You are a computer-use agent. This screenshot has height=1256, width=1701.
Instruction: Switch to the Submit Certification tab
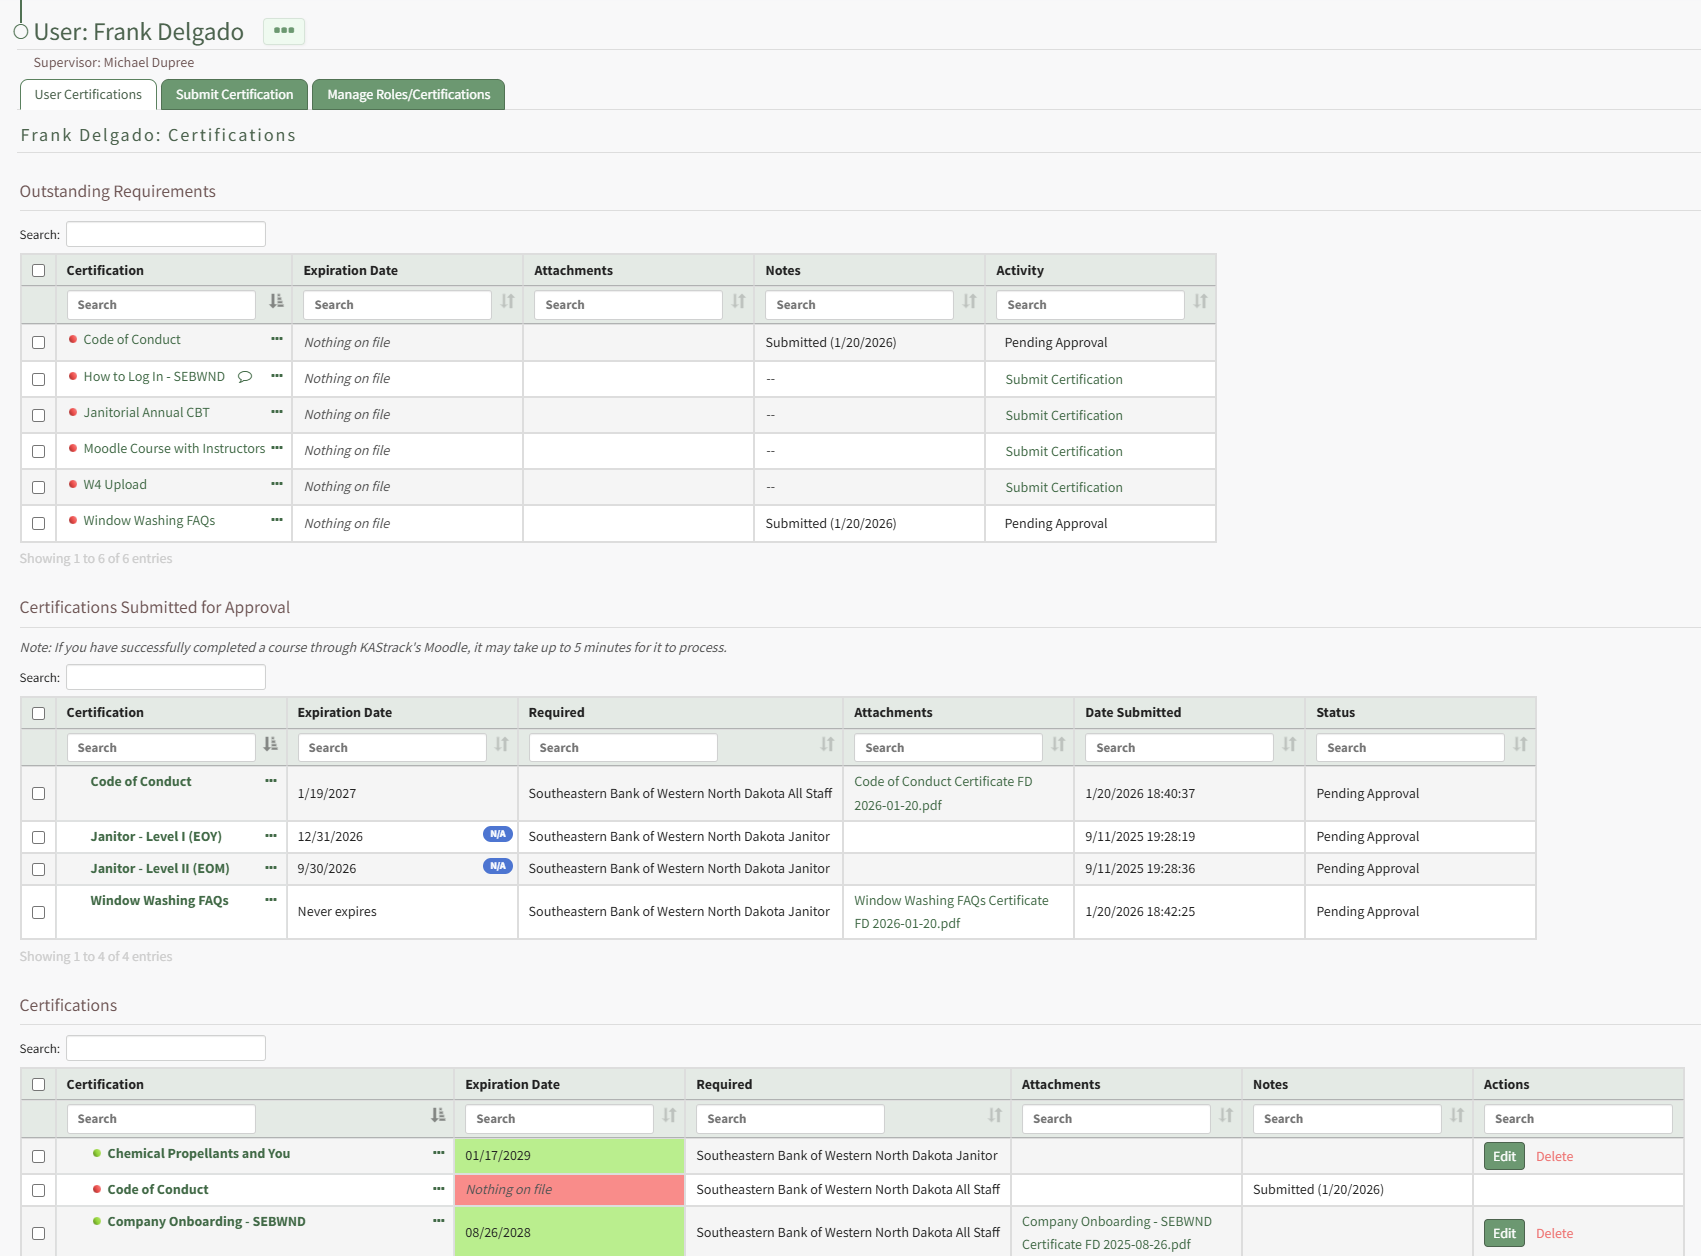coord(234,95)
